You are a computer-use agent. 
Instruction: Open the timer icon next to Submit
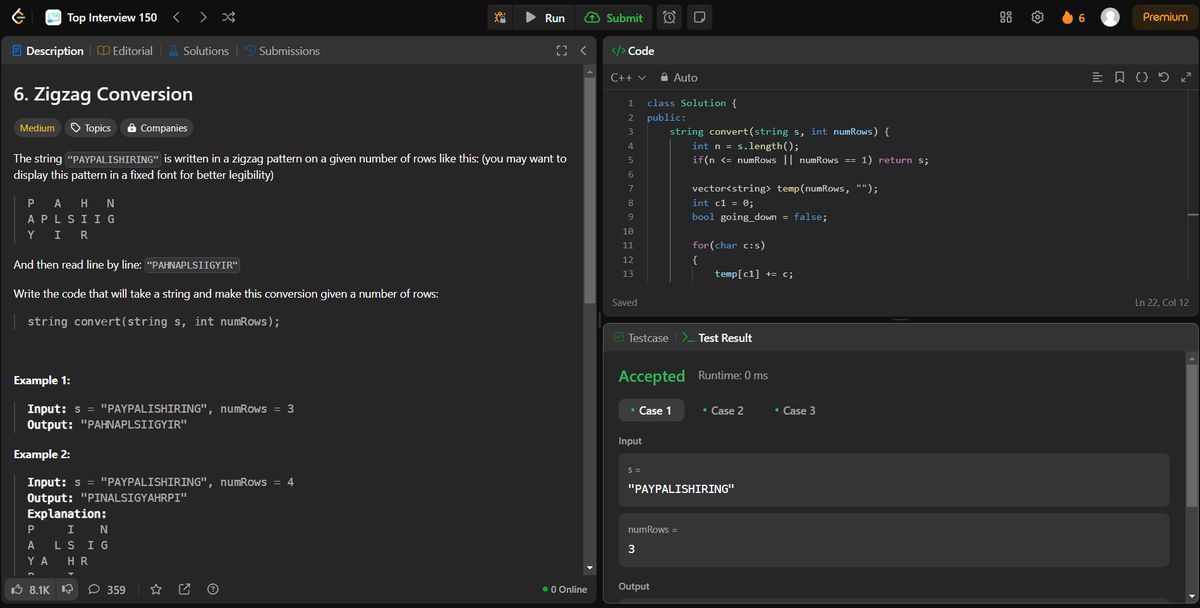click(669, 17)
